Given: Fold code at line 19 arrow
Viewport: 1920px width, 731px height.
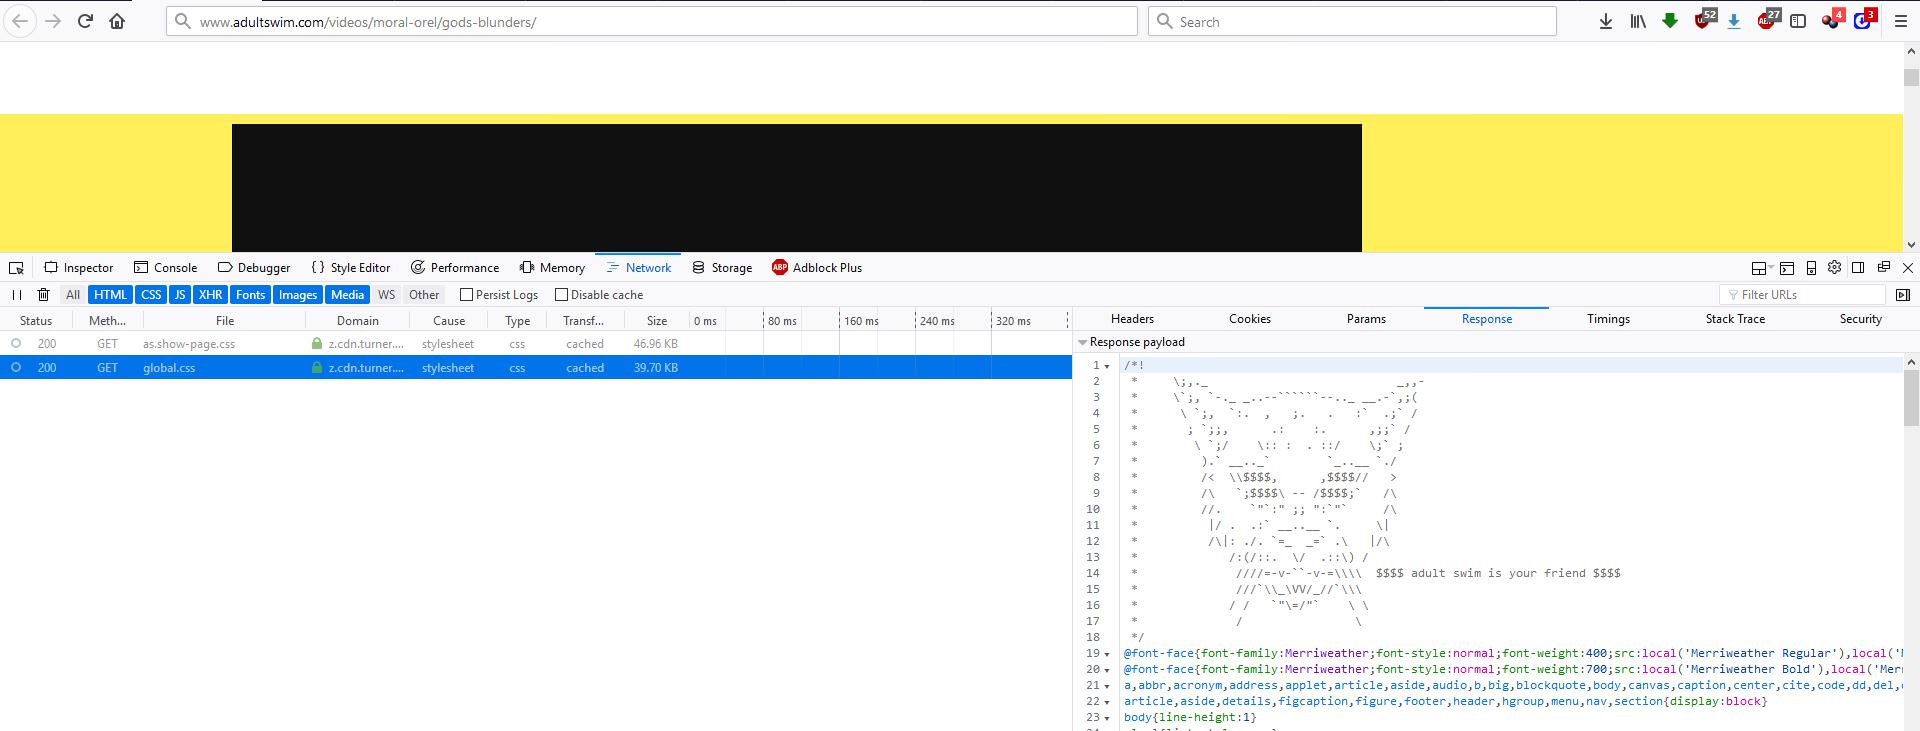Looking at the screenshot, I should tap(1107, 654).
